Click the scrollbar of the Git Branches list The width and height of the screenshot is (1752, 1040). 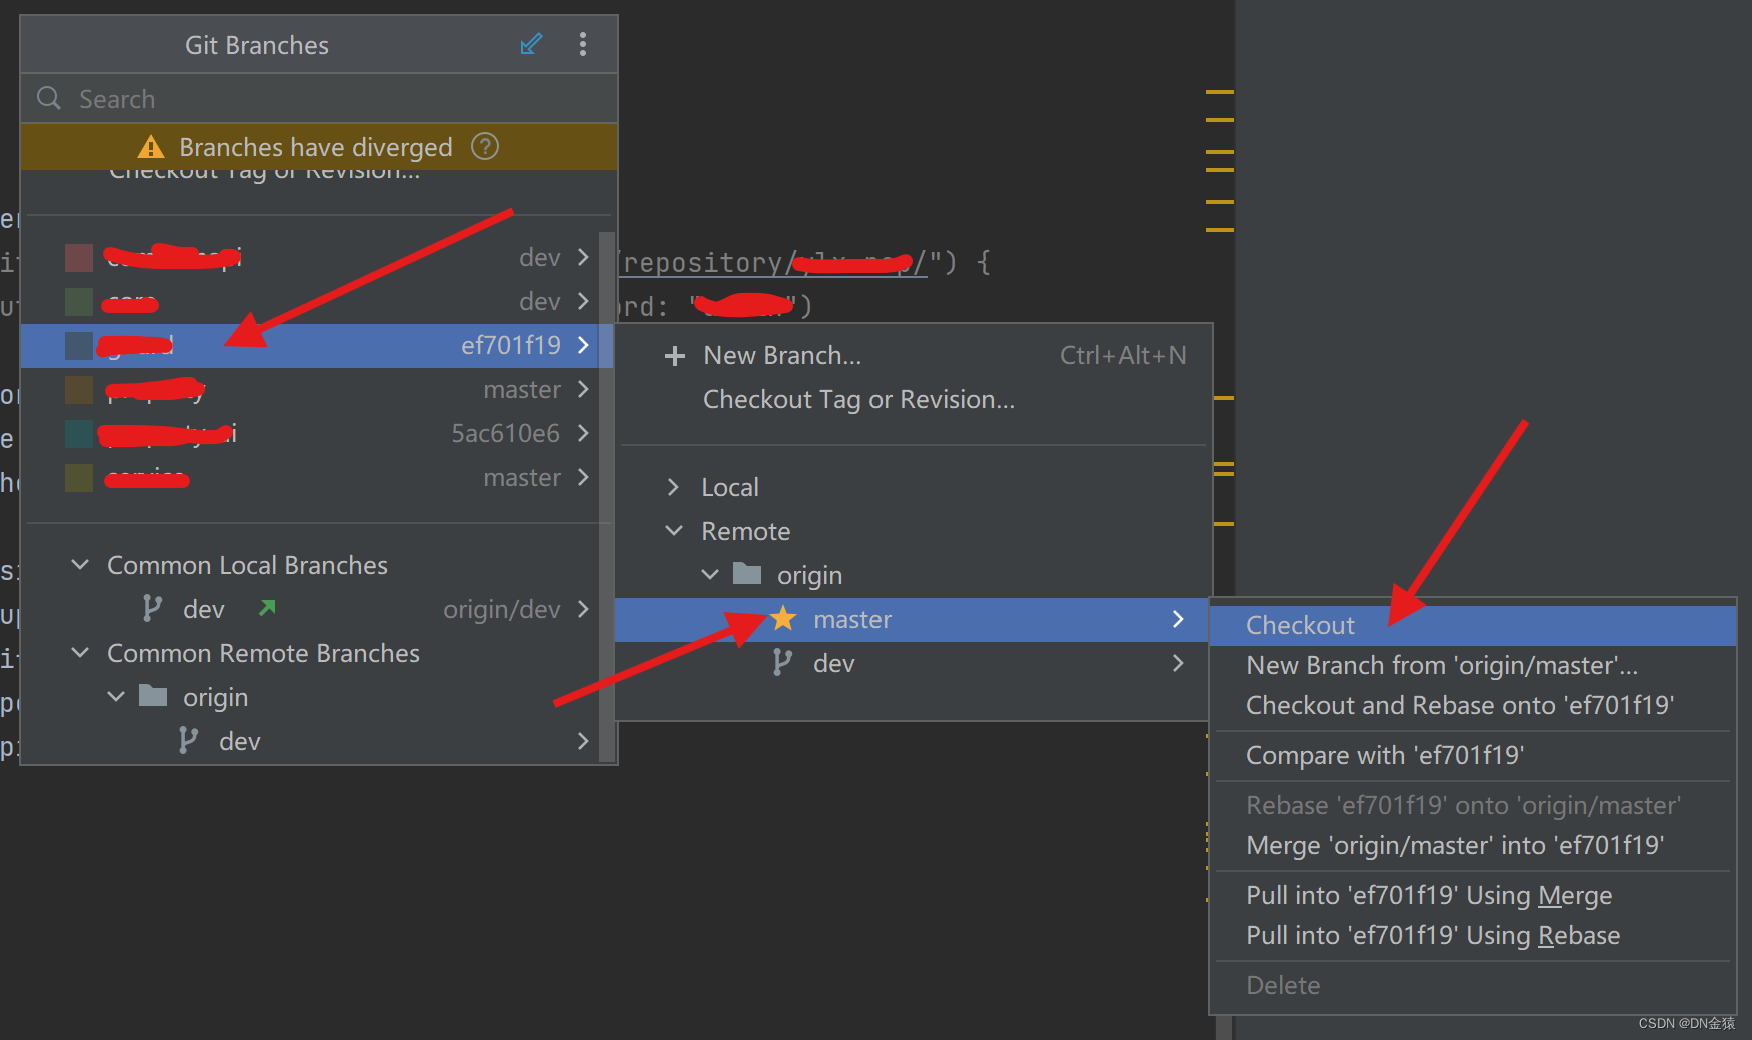[606, 495]
